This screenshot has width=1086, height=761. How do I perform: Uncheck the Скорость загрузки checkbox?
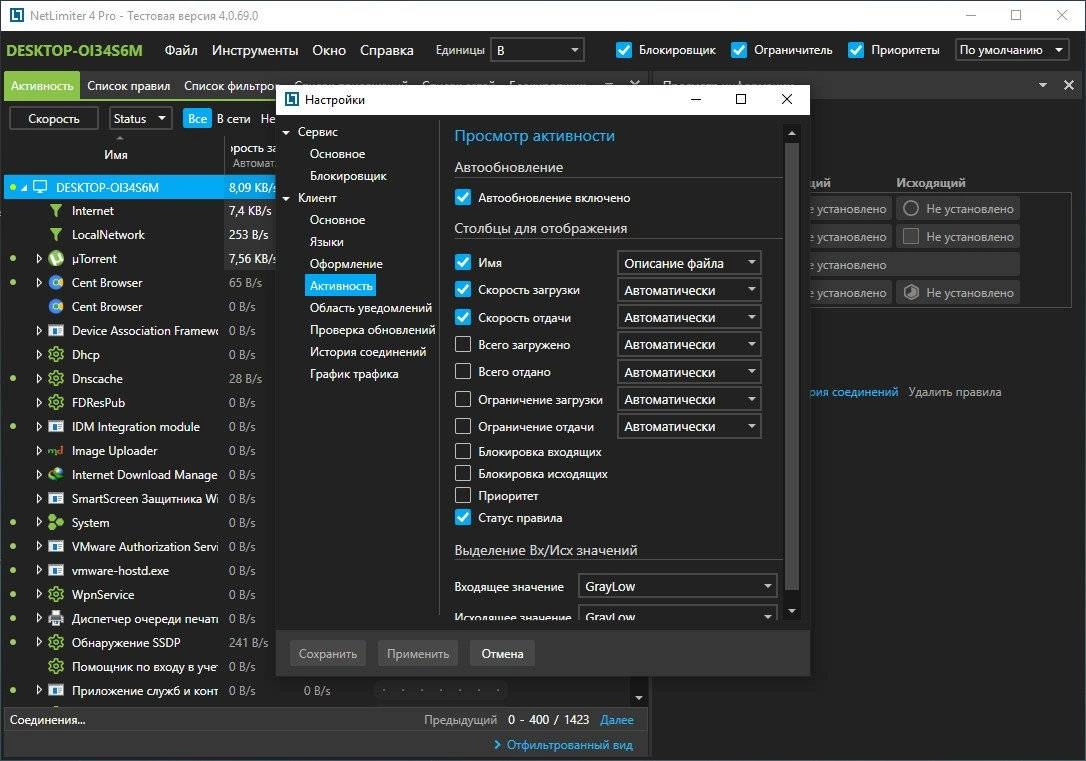463,289
